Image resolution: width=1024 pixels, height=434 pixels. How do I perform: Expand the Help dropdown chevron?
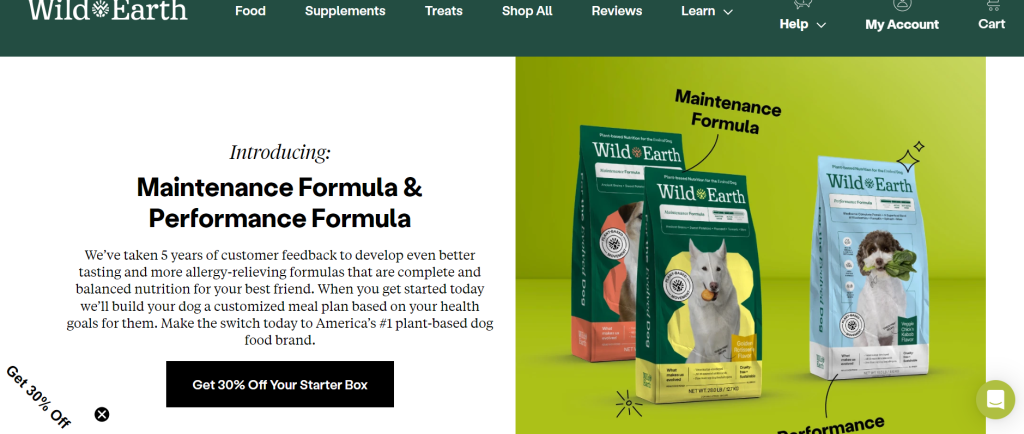pyautogui.click(x=822, y=25)
